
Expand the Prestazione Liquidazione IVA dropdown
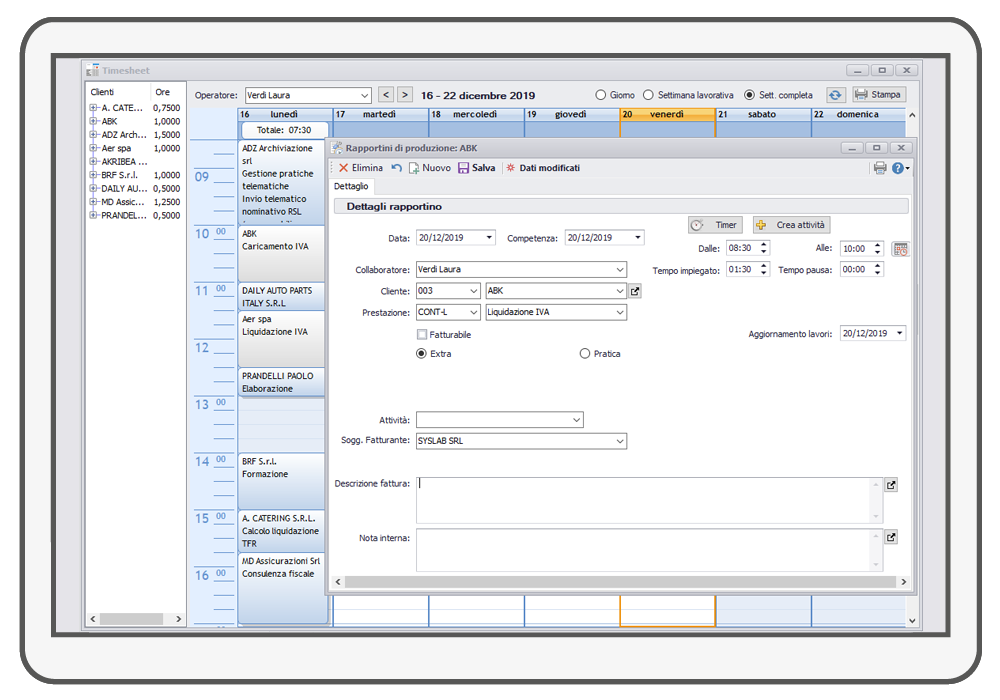(x=620, y=313)
